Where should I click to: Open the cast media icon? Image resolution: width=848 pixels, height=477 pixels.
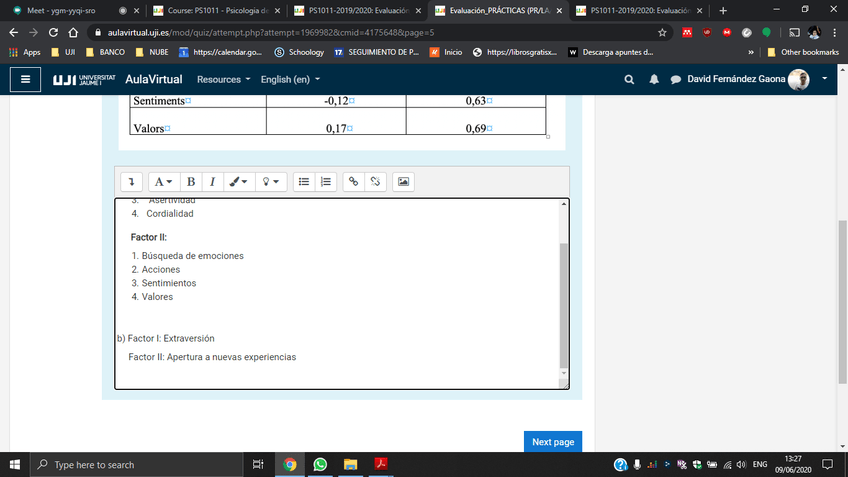(x=794, y=32)
